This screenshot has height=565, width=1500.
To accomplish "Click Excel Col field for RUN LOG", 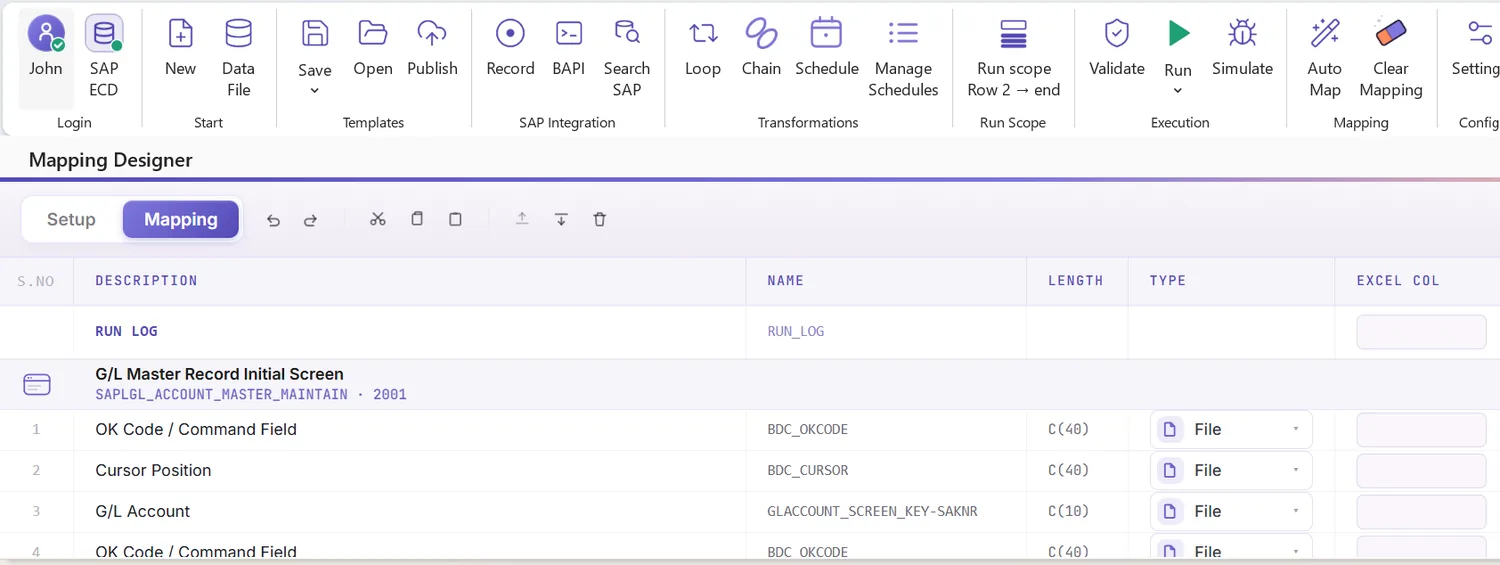I will 1421,332.
